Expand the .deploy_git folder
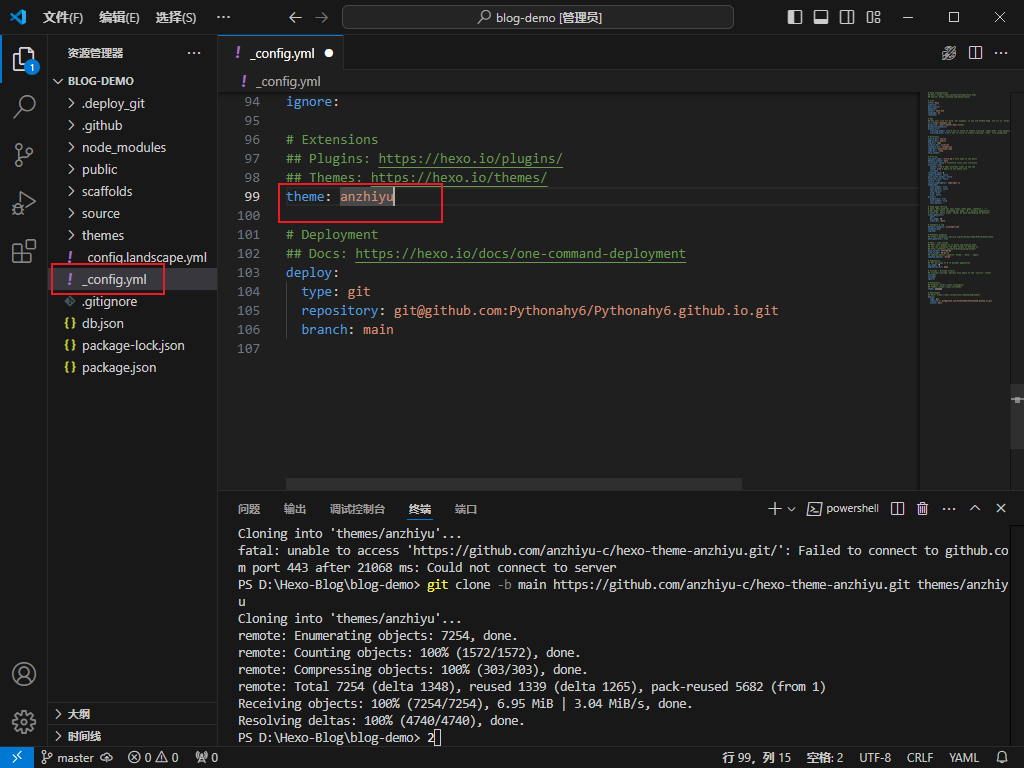The image size is (1024, 768). [x=133, y=103]
